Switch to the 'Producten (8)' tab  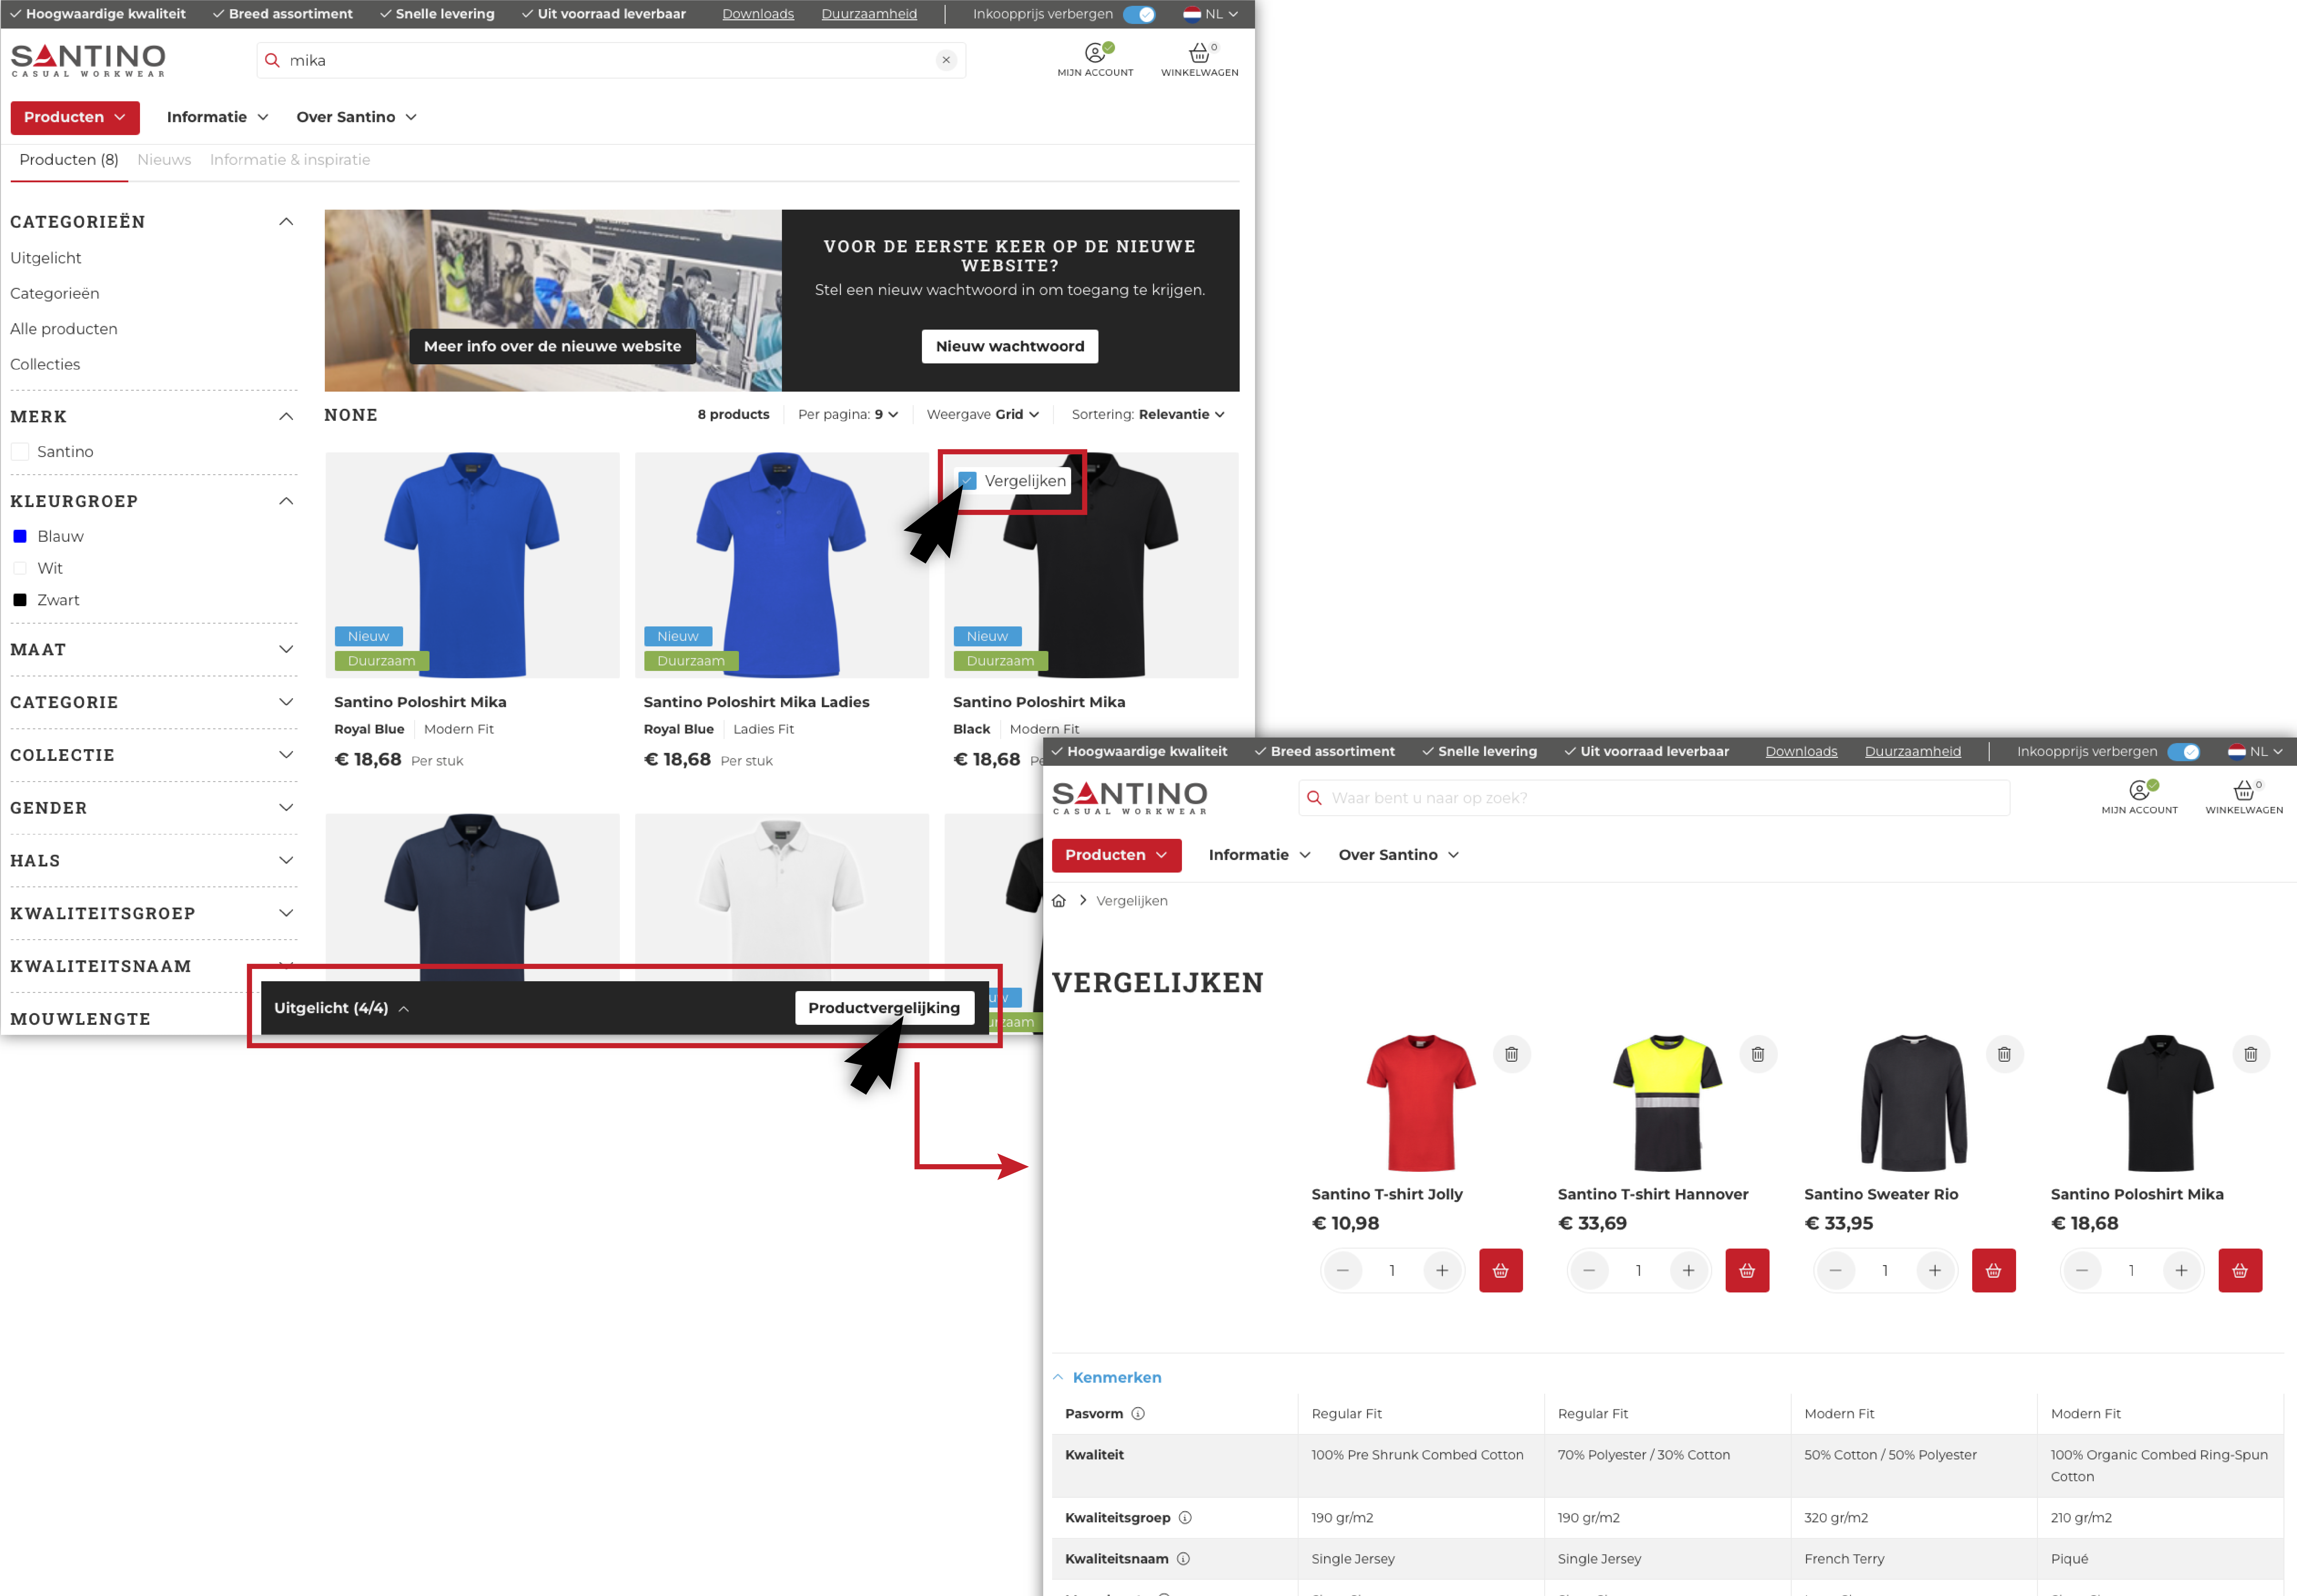(69, 160)
